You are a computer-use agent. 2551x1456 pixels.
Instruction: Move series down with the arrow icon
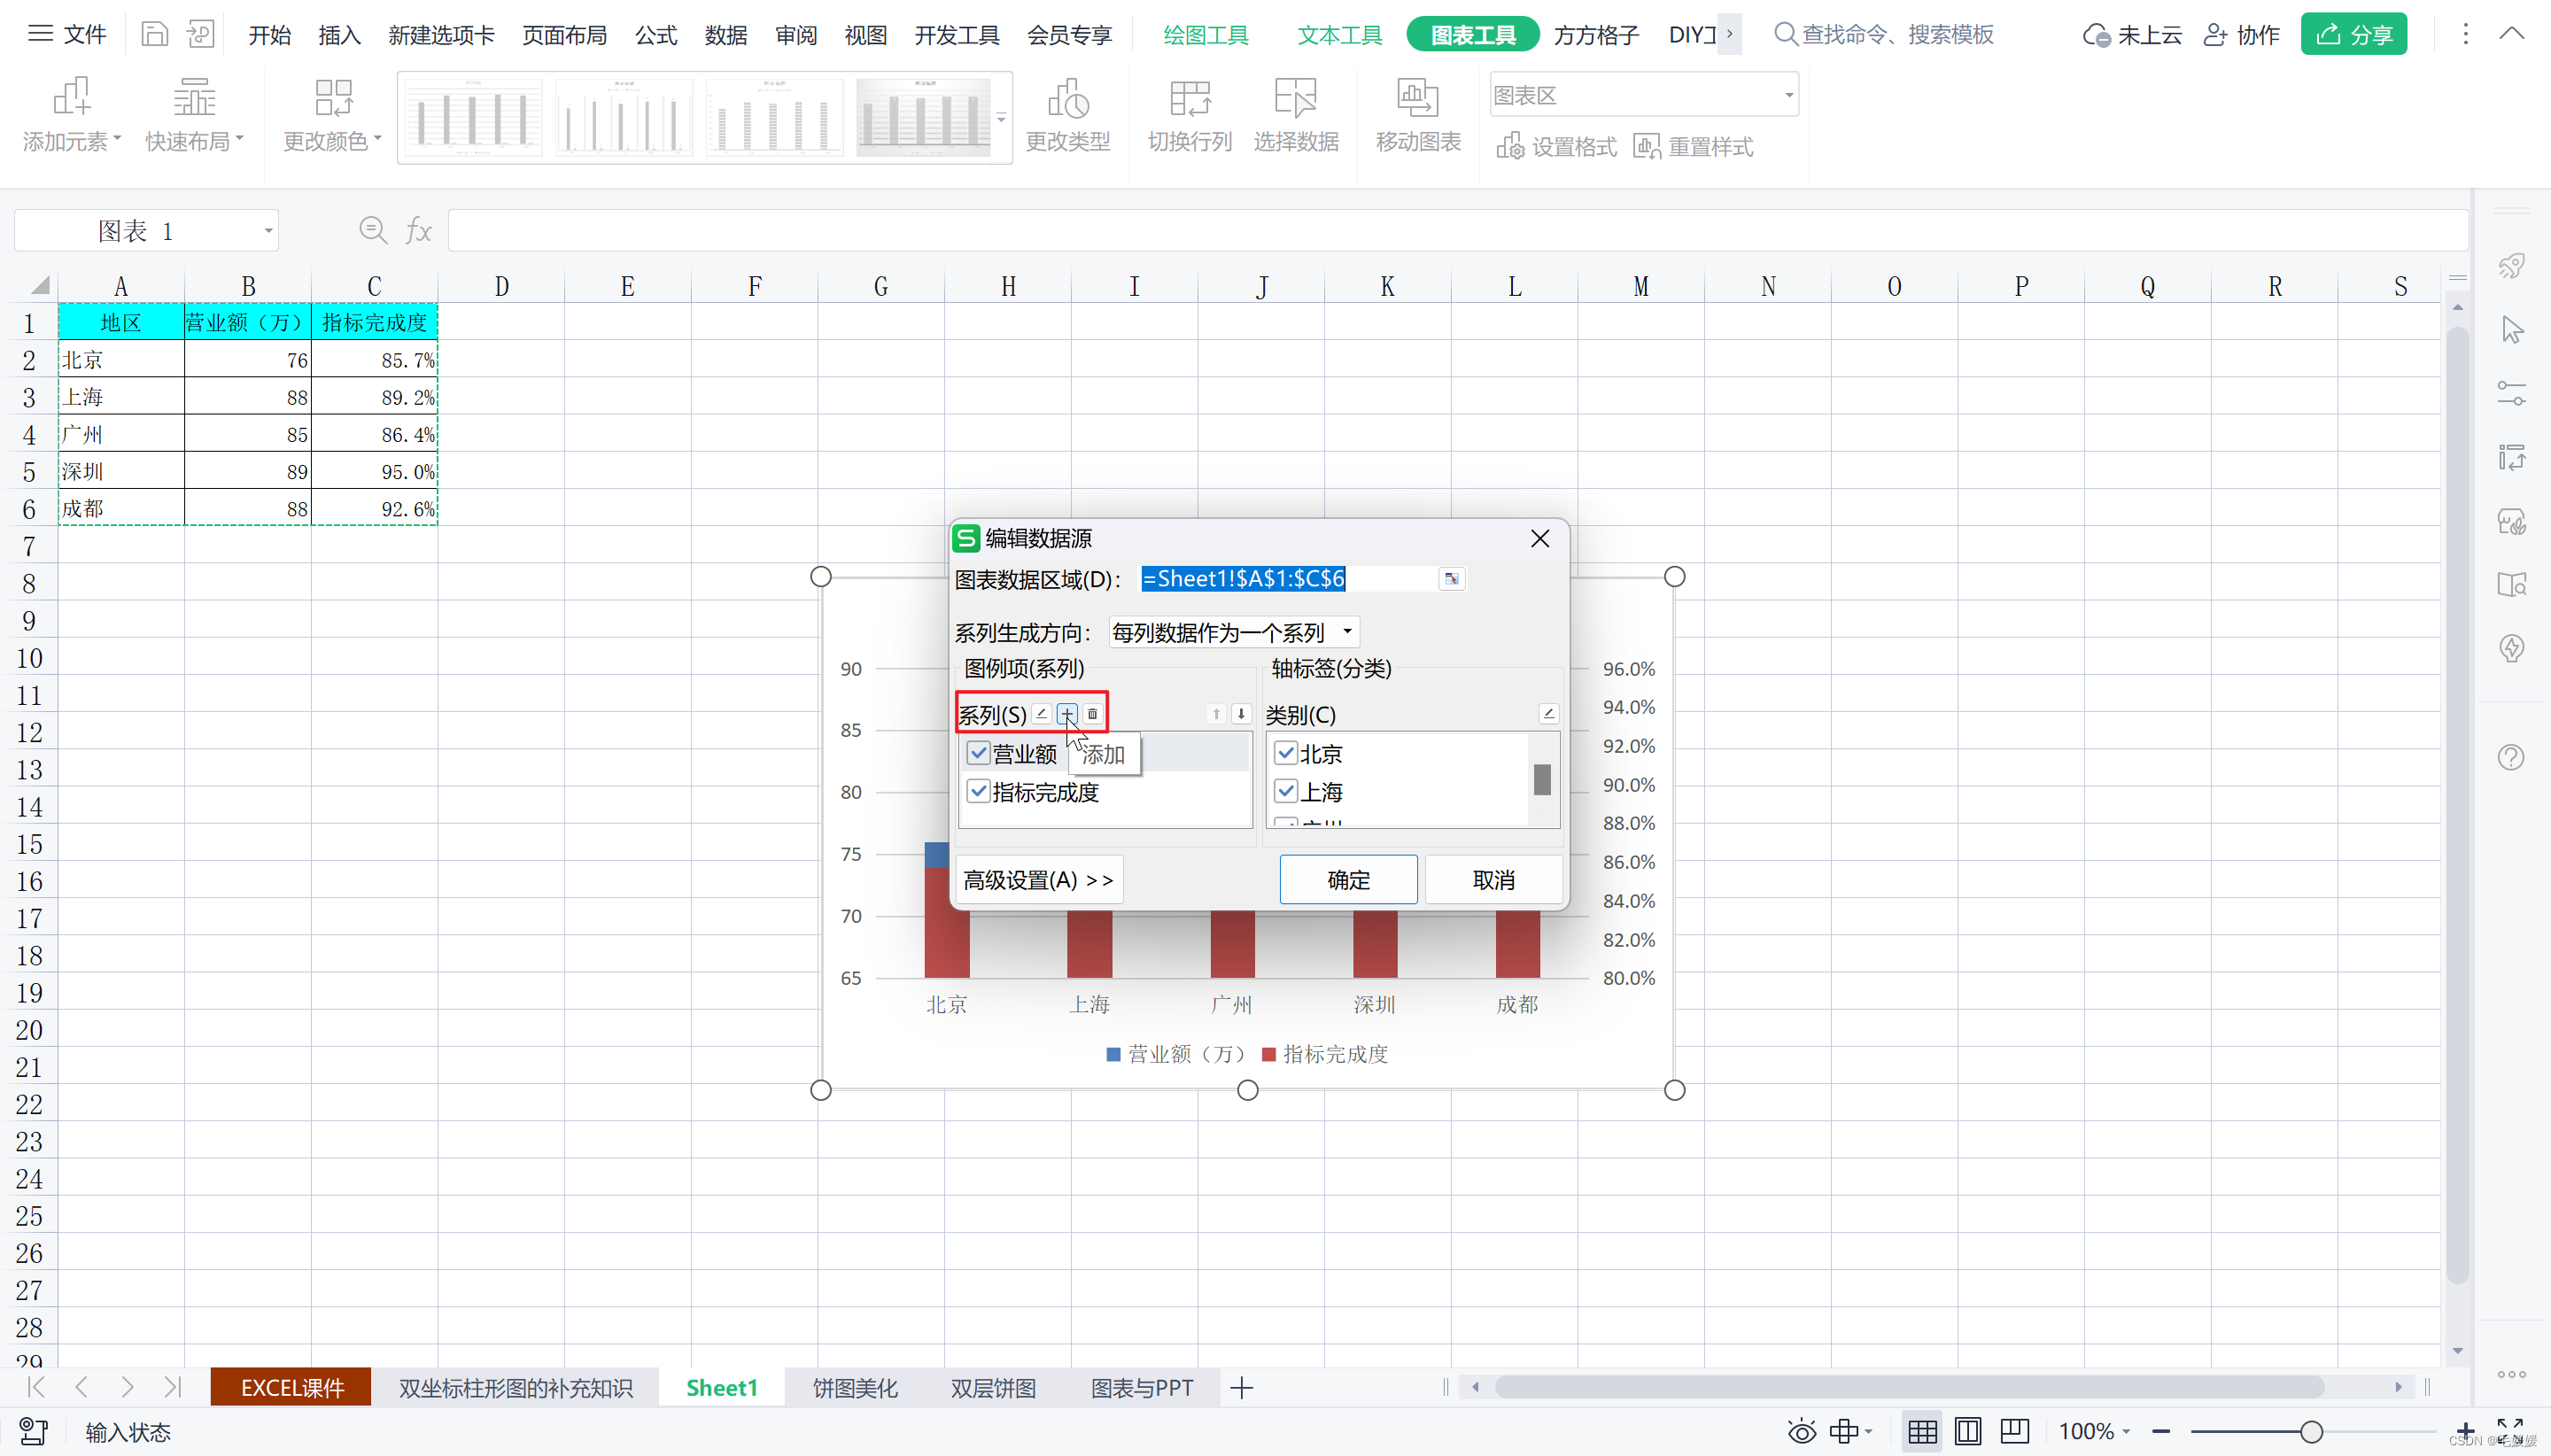tap(1241, 714)
